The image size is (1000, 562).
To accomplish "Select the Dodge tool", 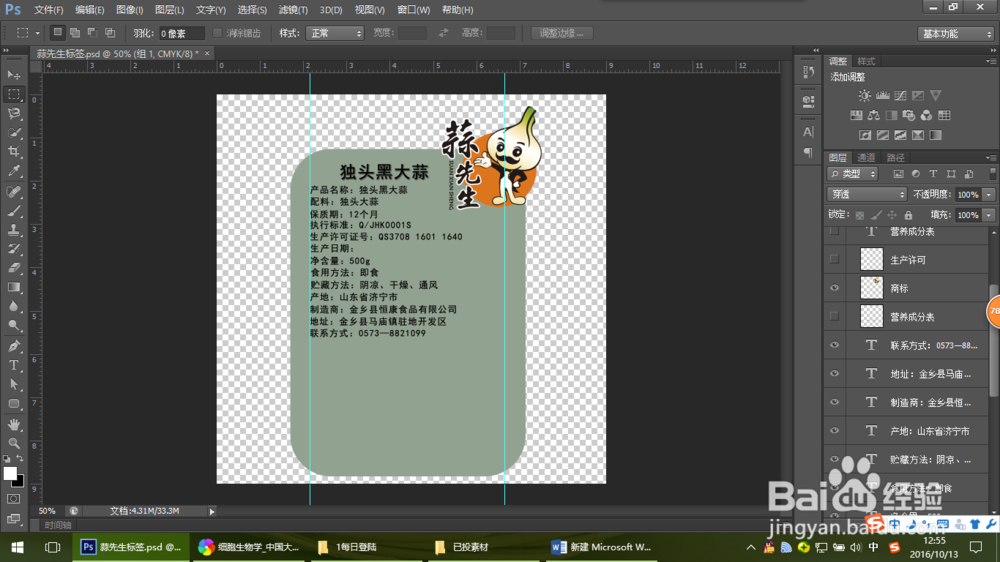I will tap(13, 325).
